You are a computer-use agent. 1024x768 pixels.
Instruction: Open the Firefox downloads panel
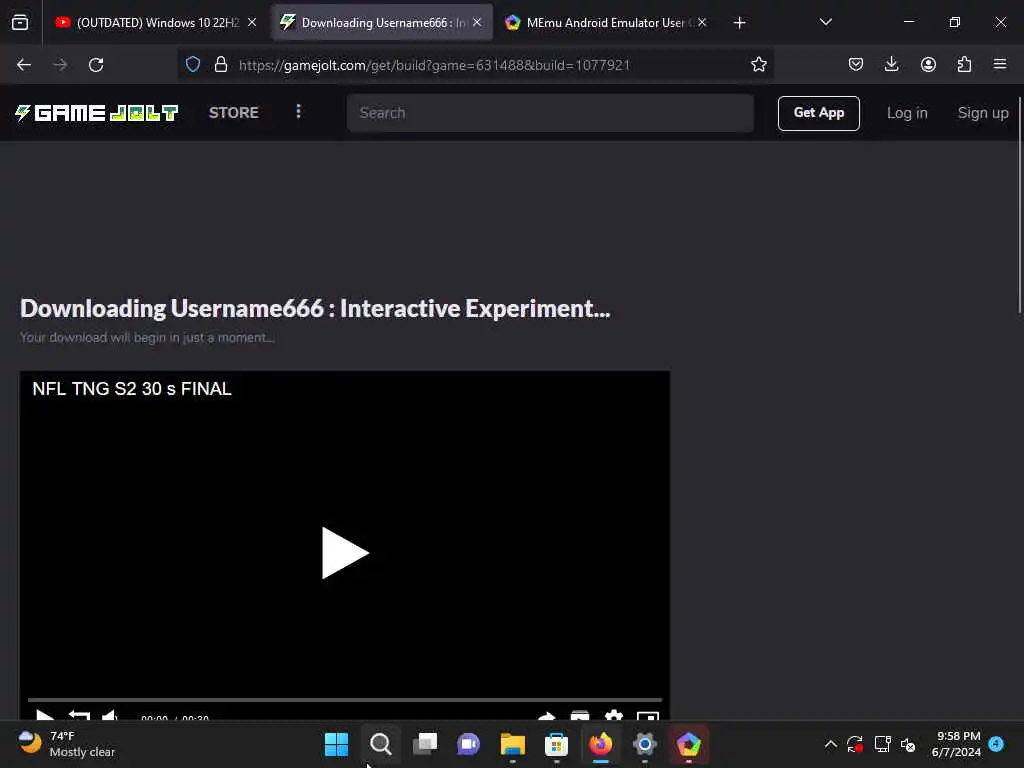coord(891,64)
